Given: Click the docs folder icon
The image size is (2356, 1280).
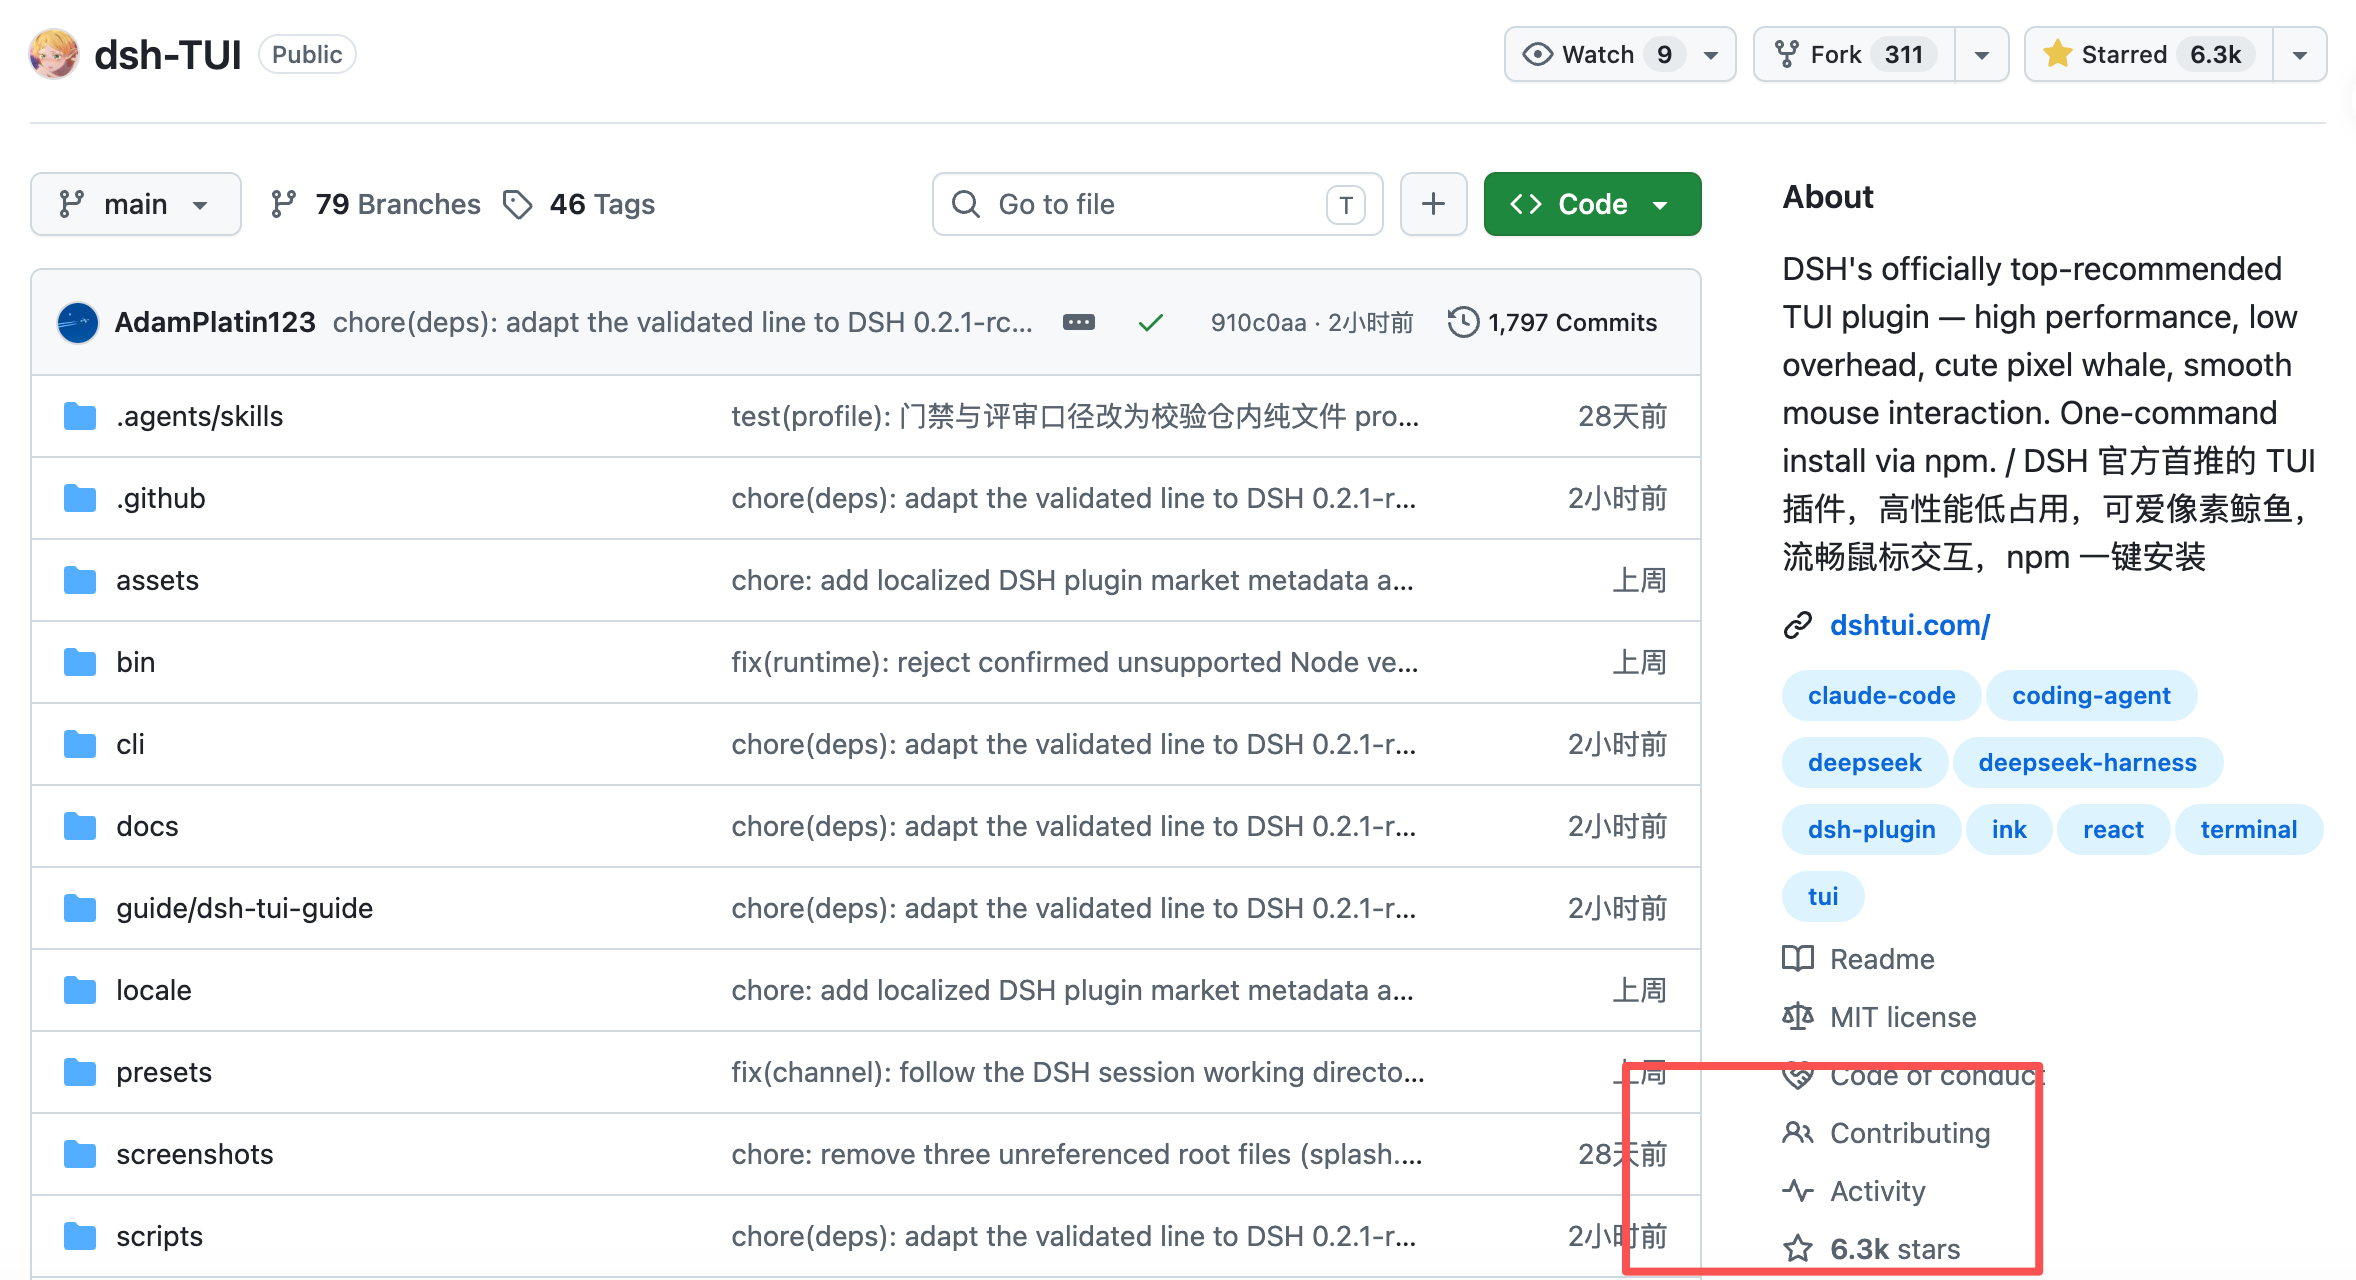Looking at the screenshot, I should tap(80, 826).
